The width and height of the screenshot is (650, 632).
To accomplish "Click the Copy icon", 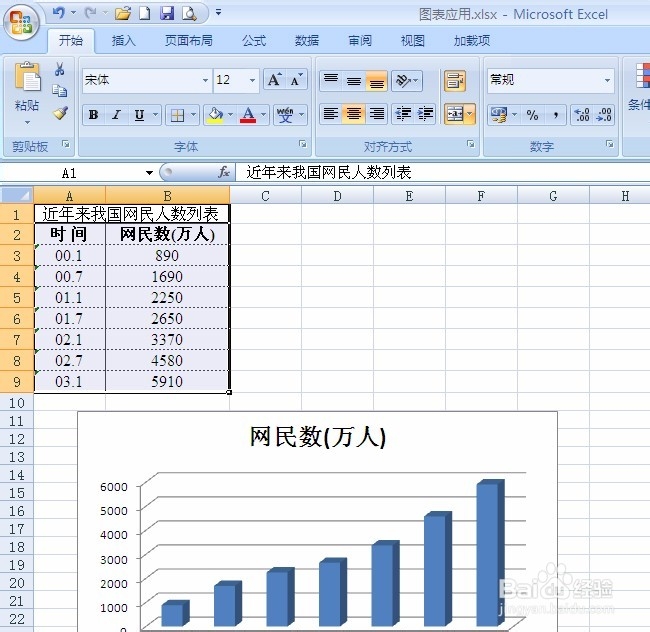I will click(60, 90).
